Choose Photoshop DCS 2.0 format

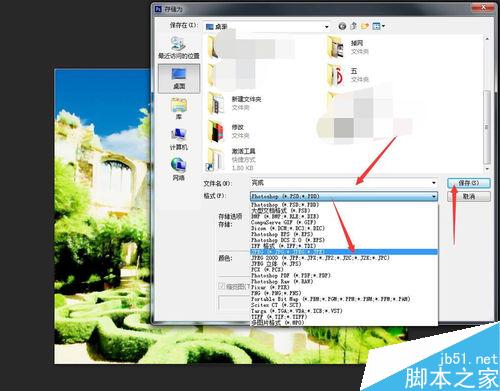click(x=344, y=240)
